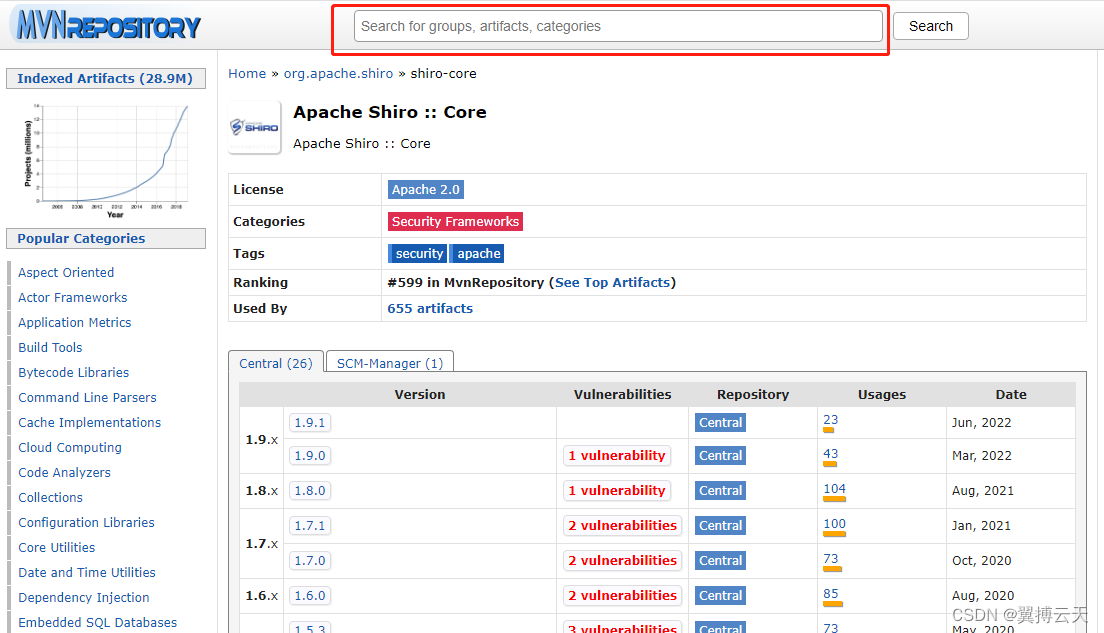Open Security Frameworks category
This screenshot has width=1104, height=633.
pyautogui.click(x=455, y=221)
